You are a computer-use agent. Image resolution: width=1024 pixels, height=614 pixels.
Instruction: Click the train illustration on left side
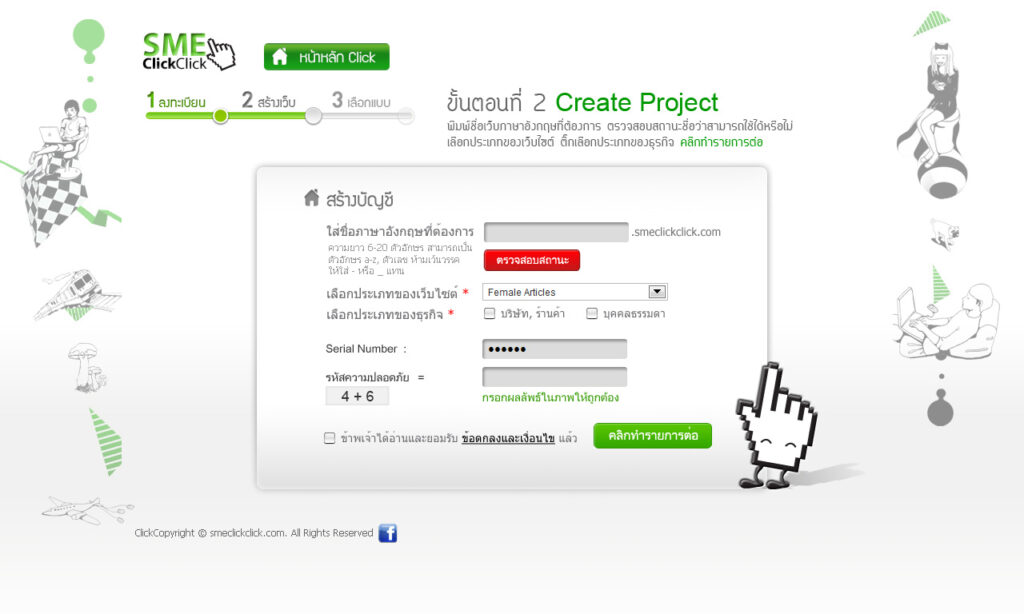(x=78, y=295)
